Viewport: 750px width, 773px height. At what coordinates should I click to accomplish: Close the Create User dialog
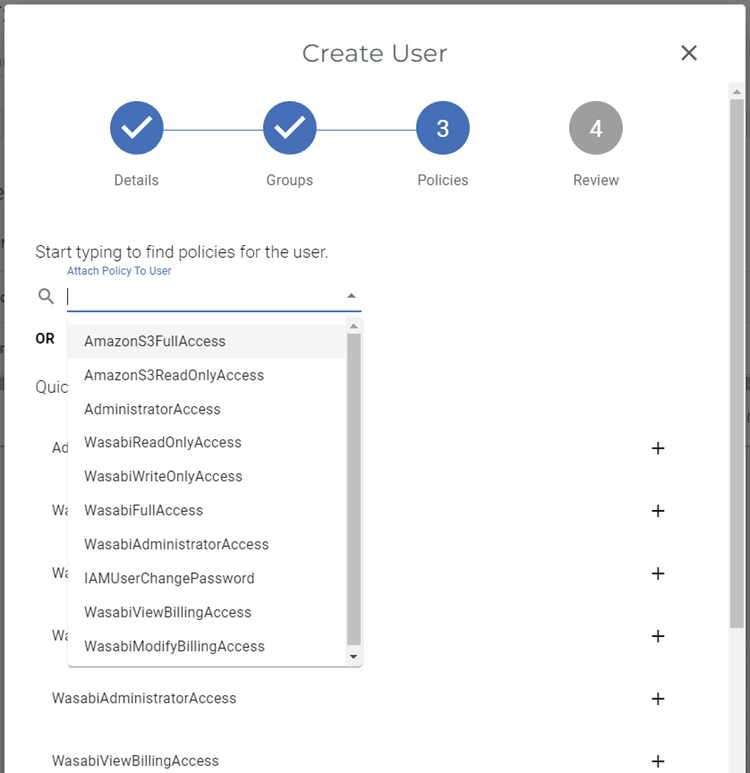(x=689, y=53)
